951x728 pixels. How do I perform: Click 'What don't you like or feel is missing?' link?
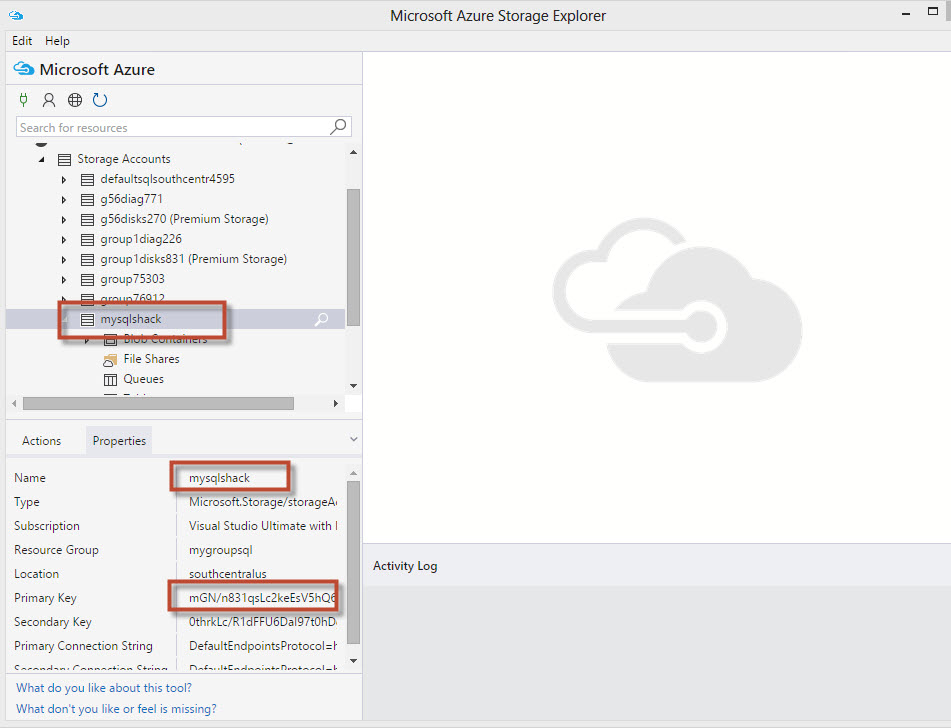[x=116, y=709]
